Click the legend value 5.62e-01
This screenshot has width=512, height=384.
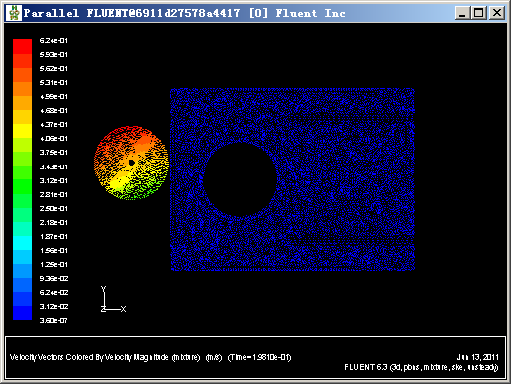tap(53, 68)
